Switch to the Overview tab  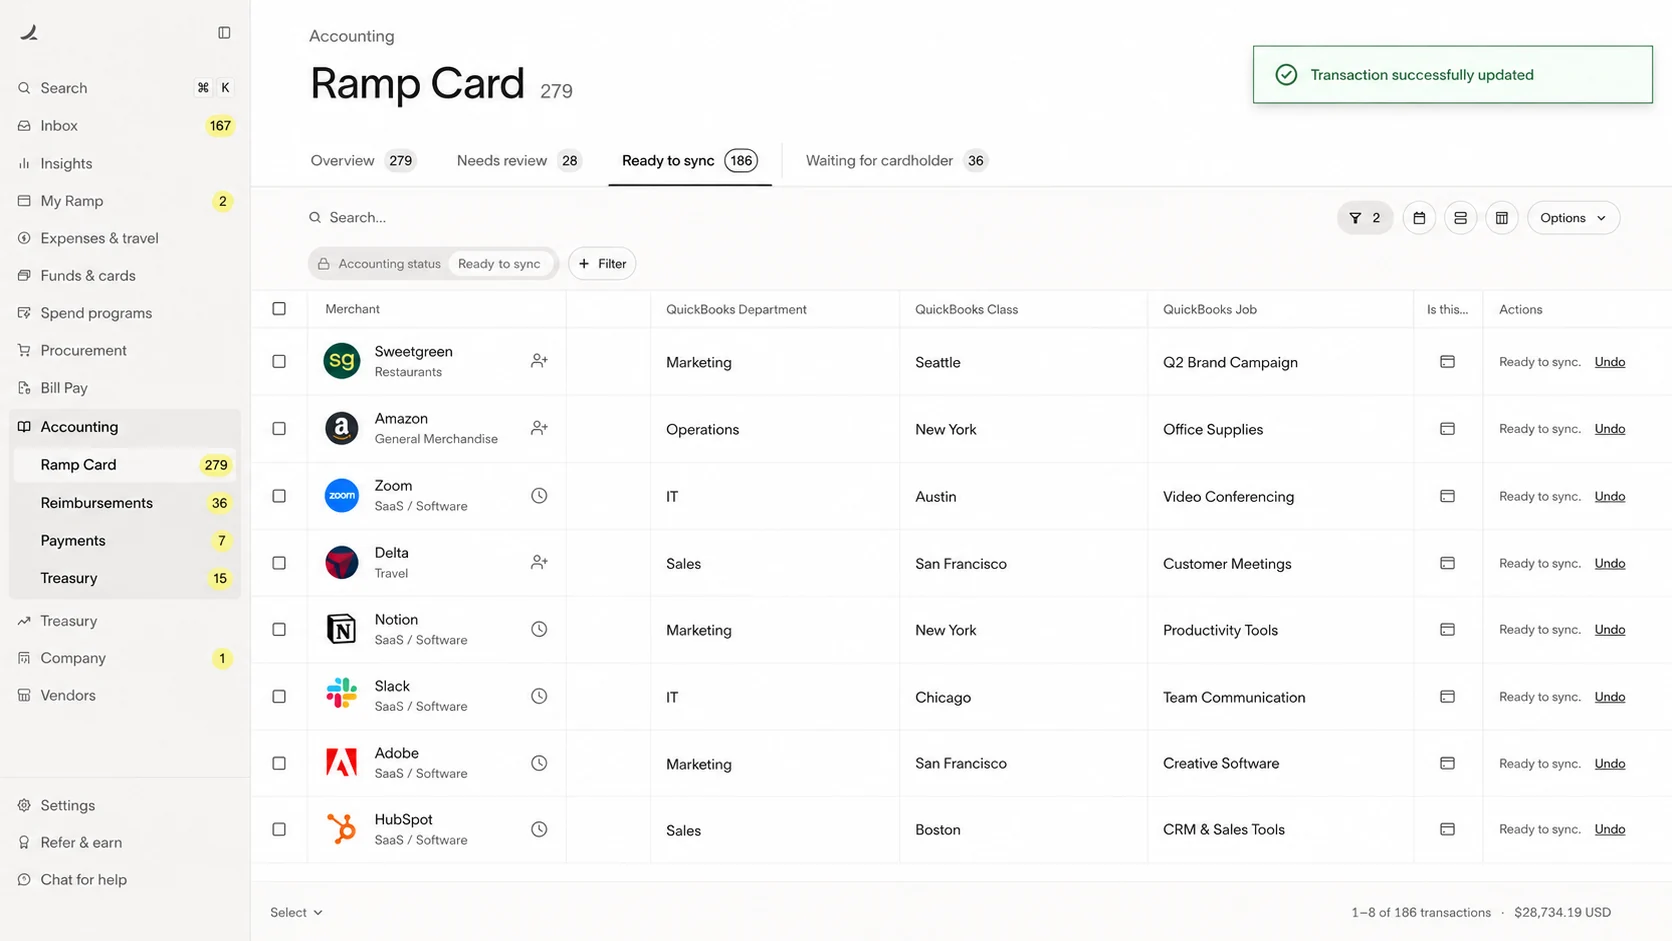coord(363,161)
